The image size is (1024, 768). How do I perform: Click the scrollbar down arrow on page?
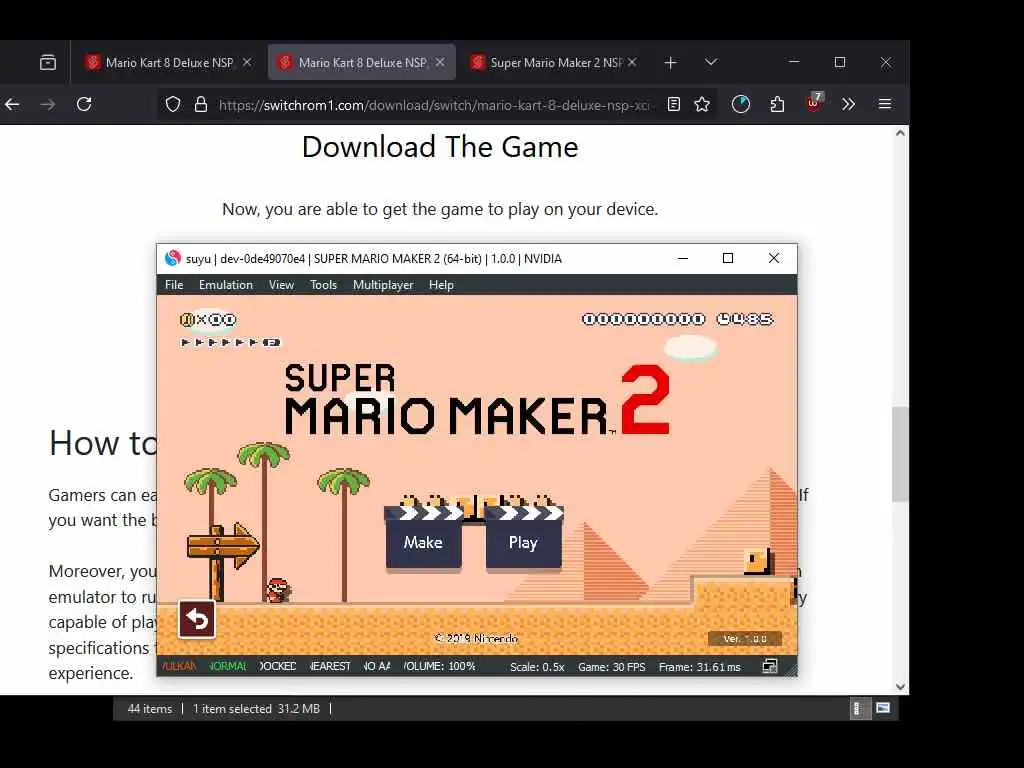[x=901, y=686]
